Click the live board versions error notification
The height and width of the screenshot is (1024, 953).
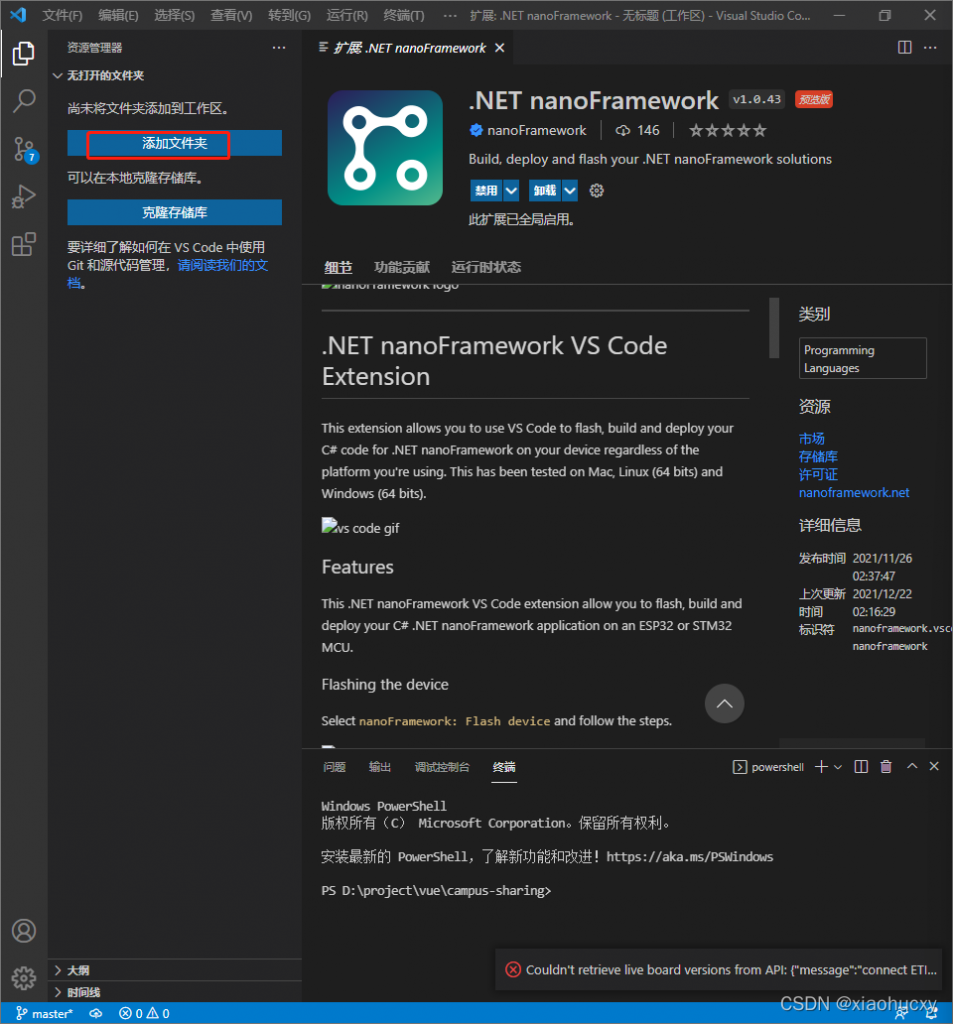click(719, 970)
